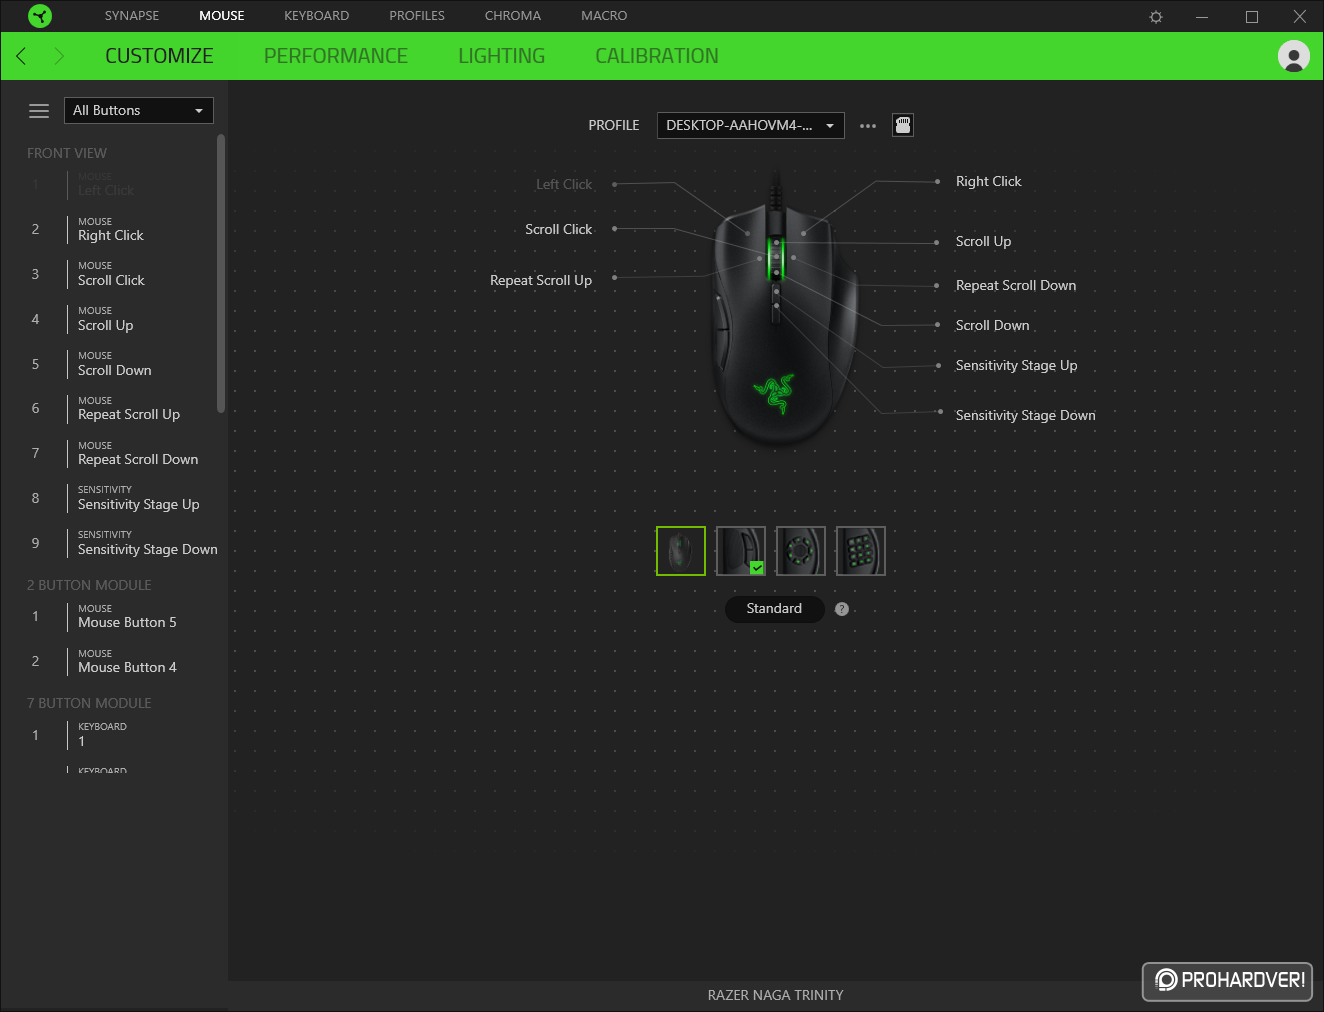1324x1012 pixels.
Task: Open the PERFORMANCE subtab
Action: (x=336, y=56)
